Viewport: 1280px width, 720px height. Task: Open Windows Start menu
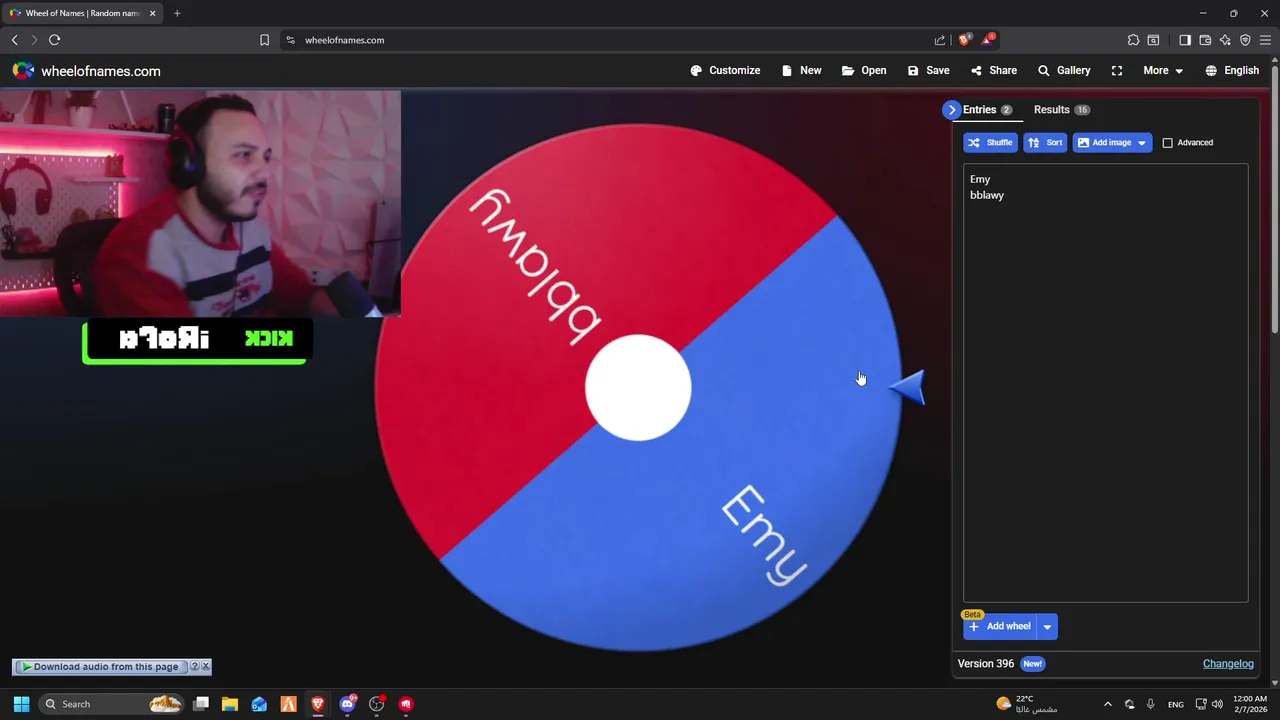click(x=21, y=704)
